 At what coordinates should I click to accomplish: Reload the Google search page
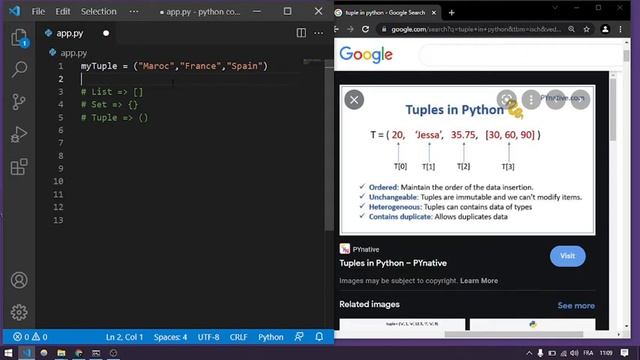(x=365, y=29)
